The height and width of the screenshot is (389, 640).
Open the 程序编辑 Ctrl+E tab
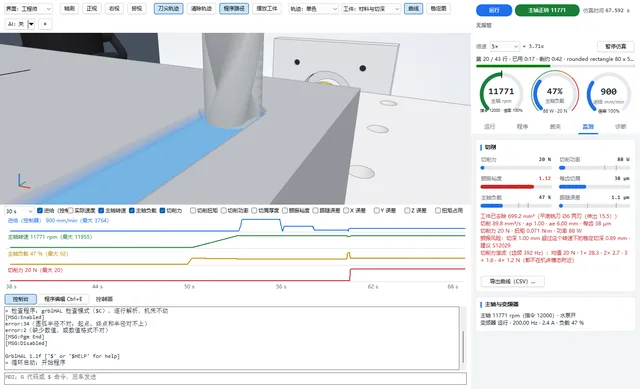coord(63,299)
